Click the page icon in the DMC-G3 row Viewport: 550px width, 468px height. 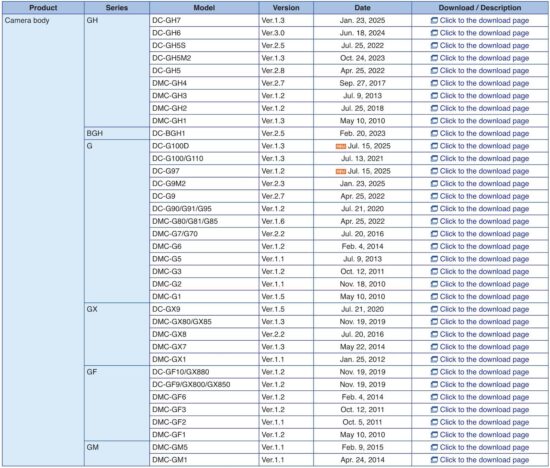click(x=434, y=271)
